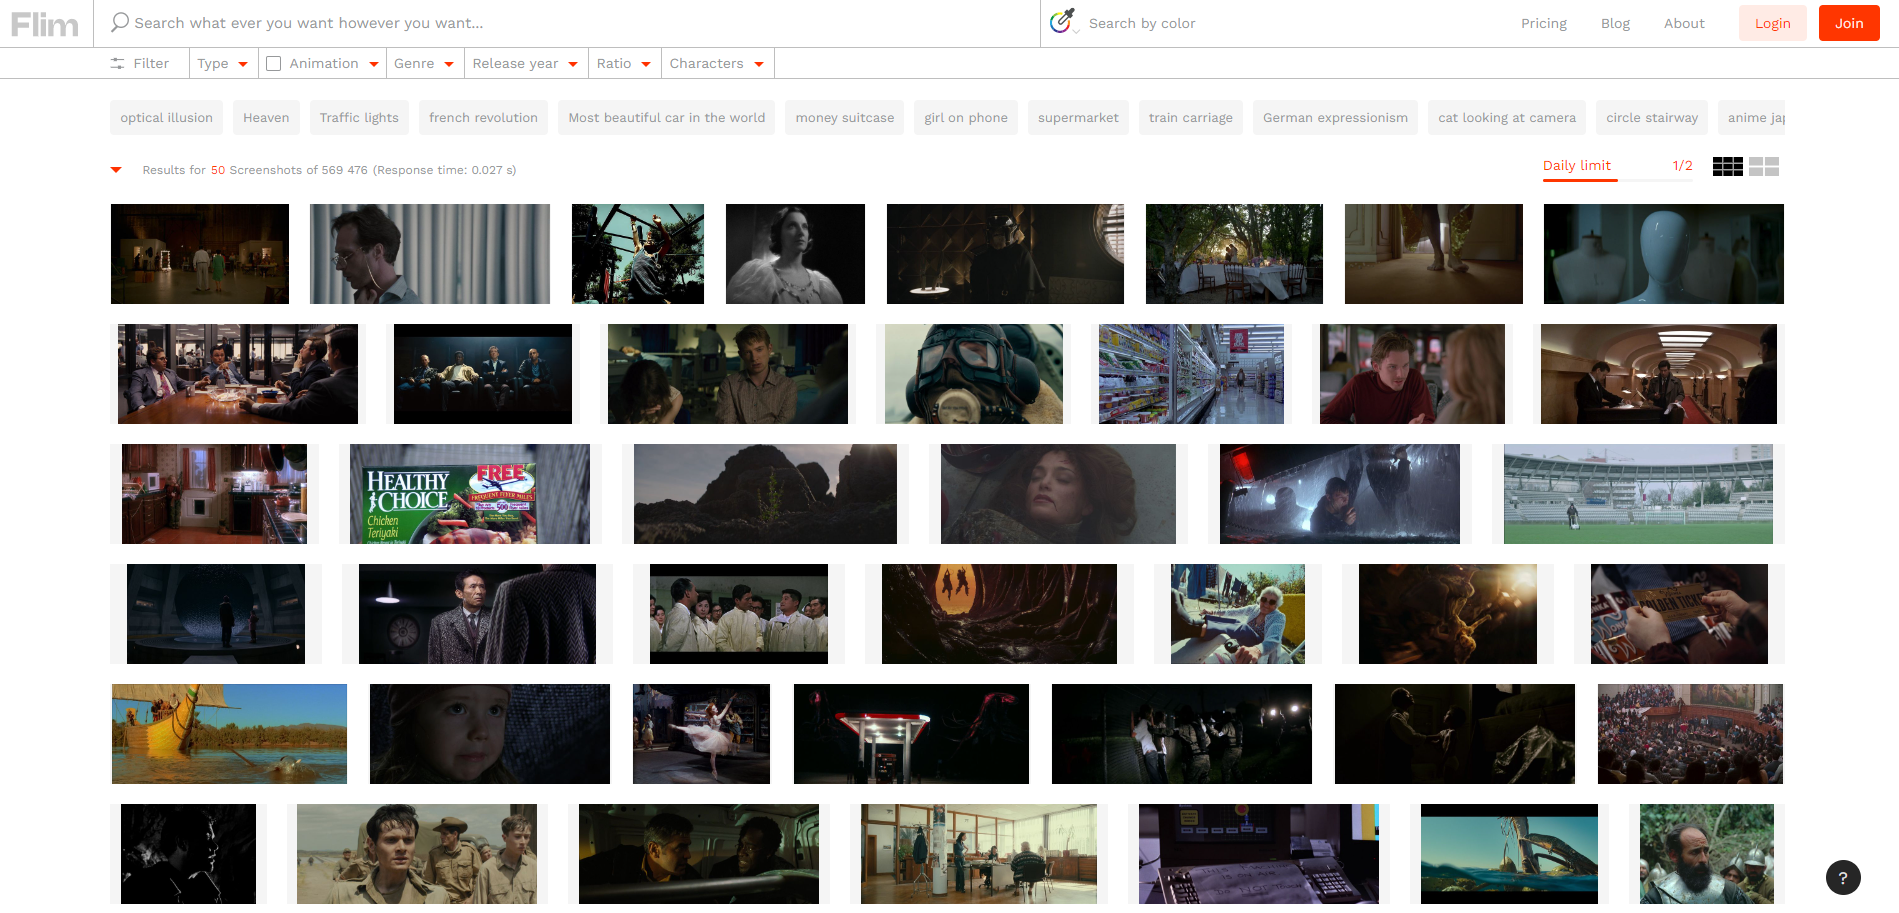Open the yellow boat on river thumbnail
1899x913 pixels.
click(x=229, y=734)
